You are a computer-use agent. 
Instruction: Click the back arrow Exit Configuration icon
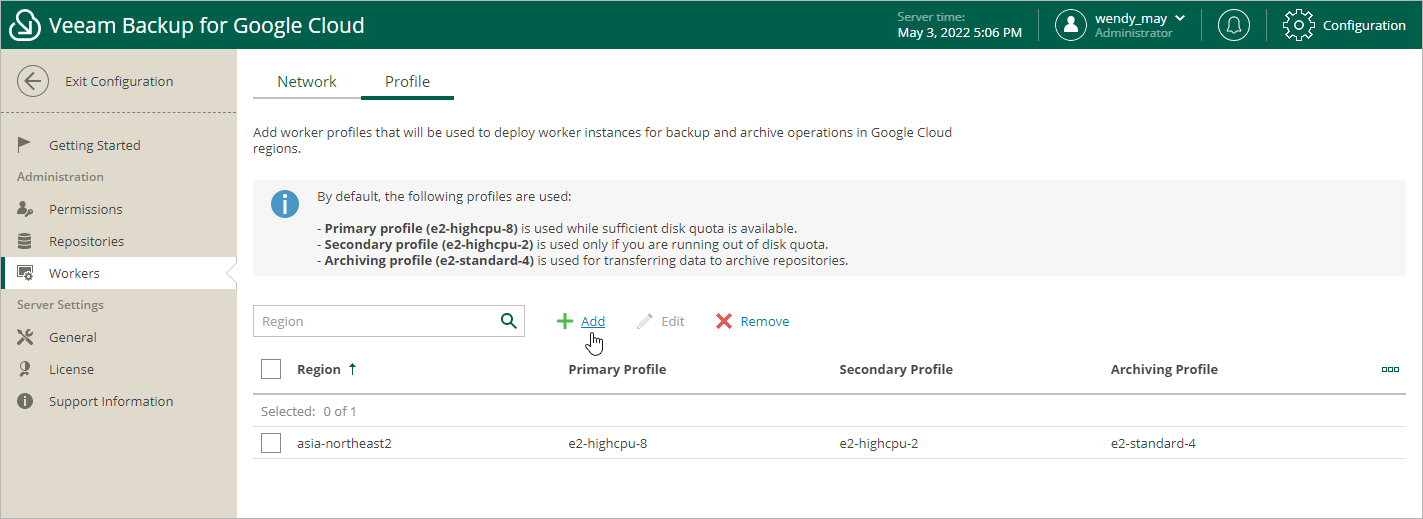click(33, 81)
